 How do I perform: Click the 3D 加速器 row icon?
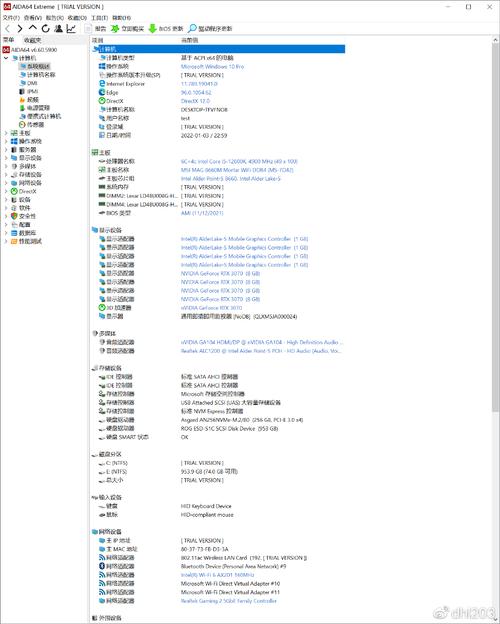102,308
